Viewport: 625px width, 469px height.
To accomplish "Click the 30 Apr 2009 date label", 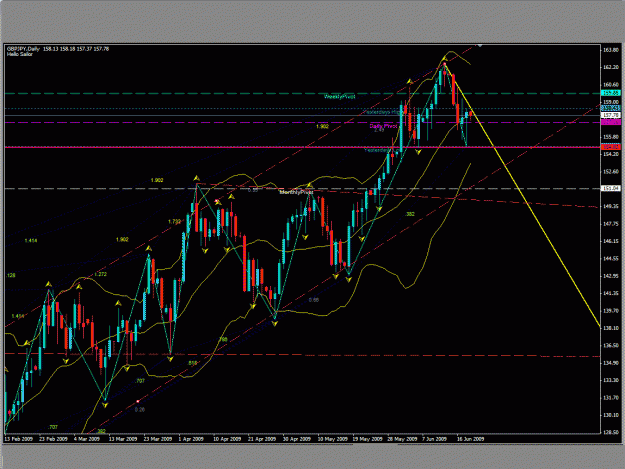I will pyautogui.click(x=297, y=439).
